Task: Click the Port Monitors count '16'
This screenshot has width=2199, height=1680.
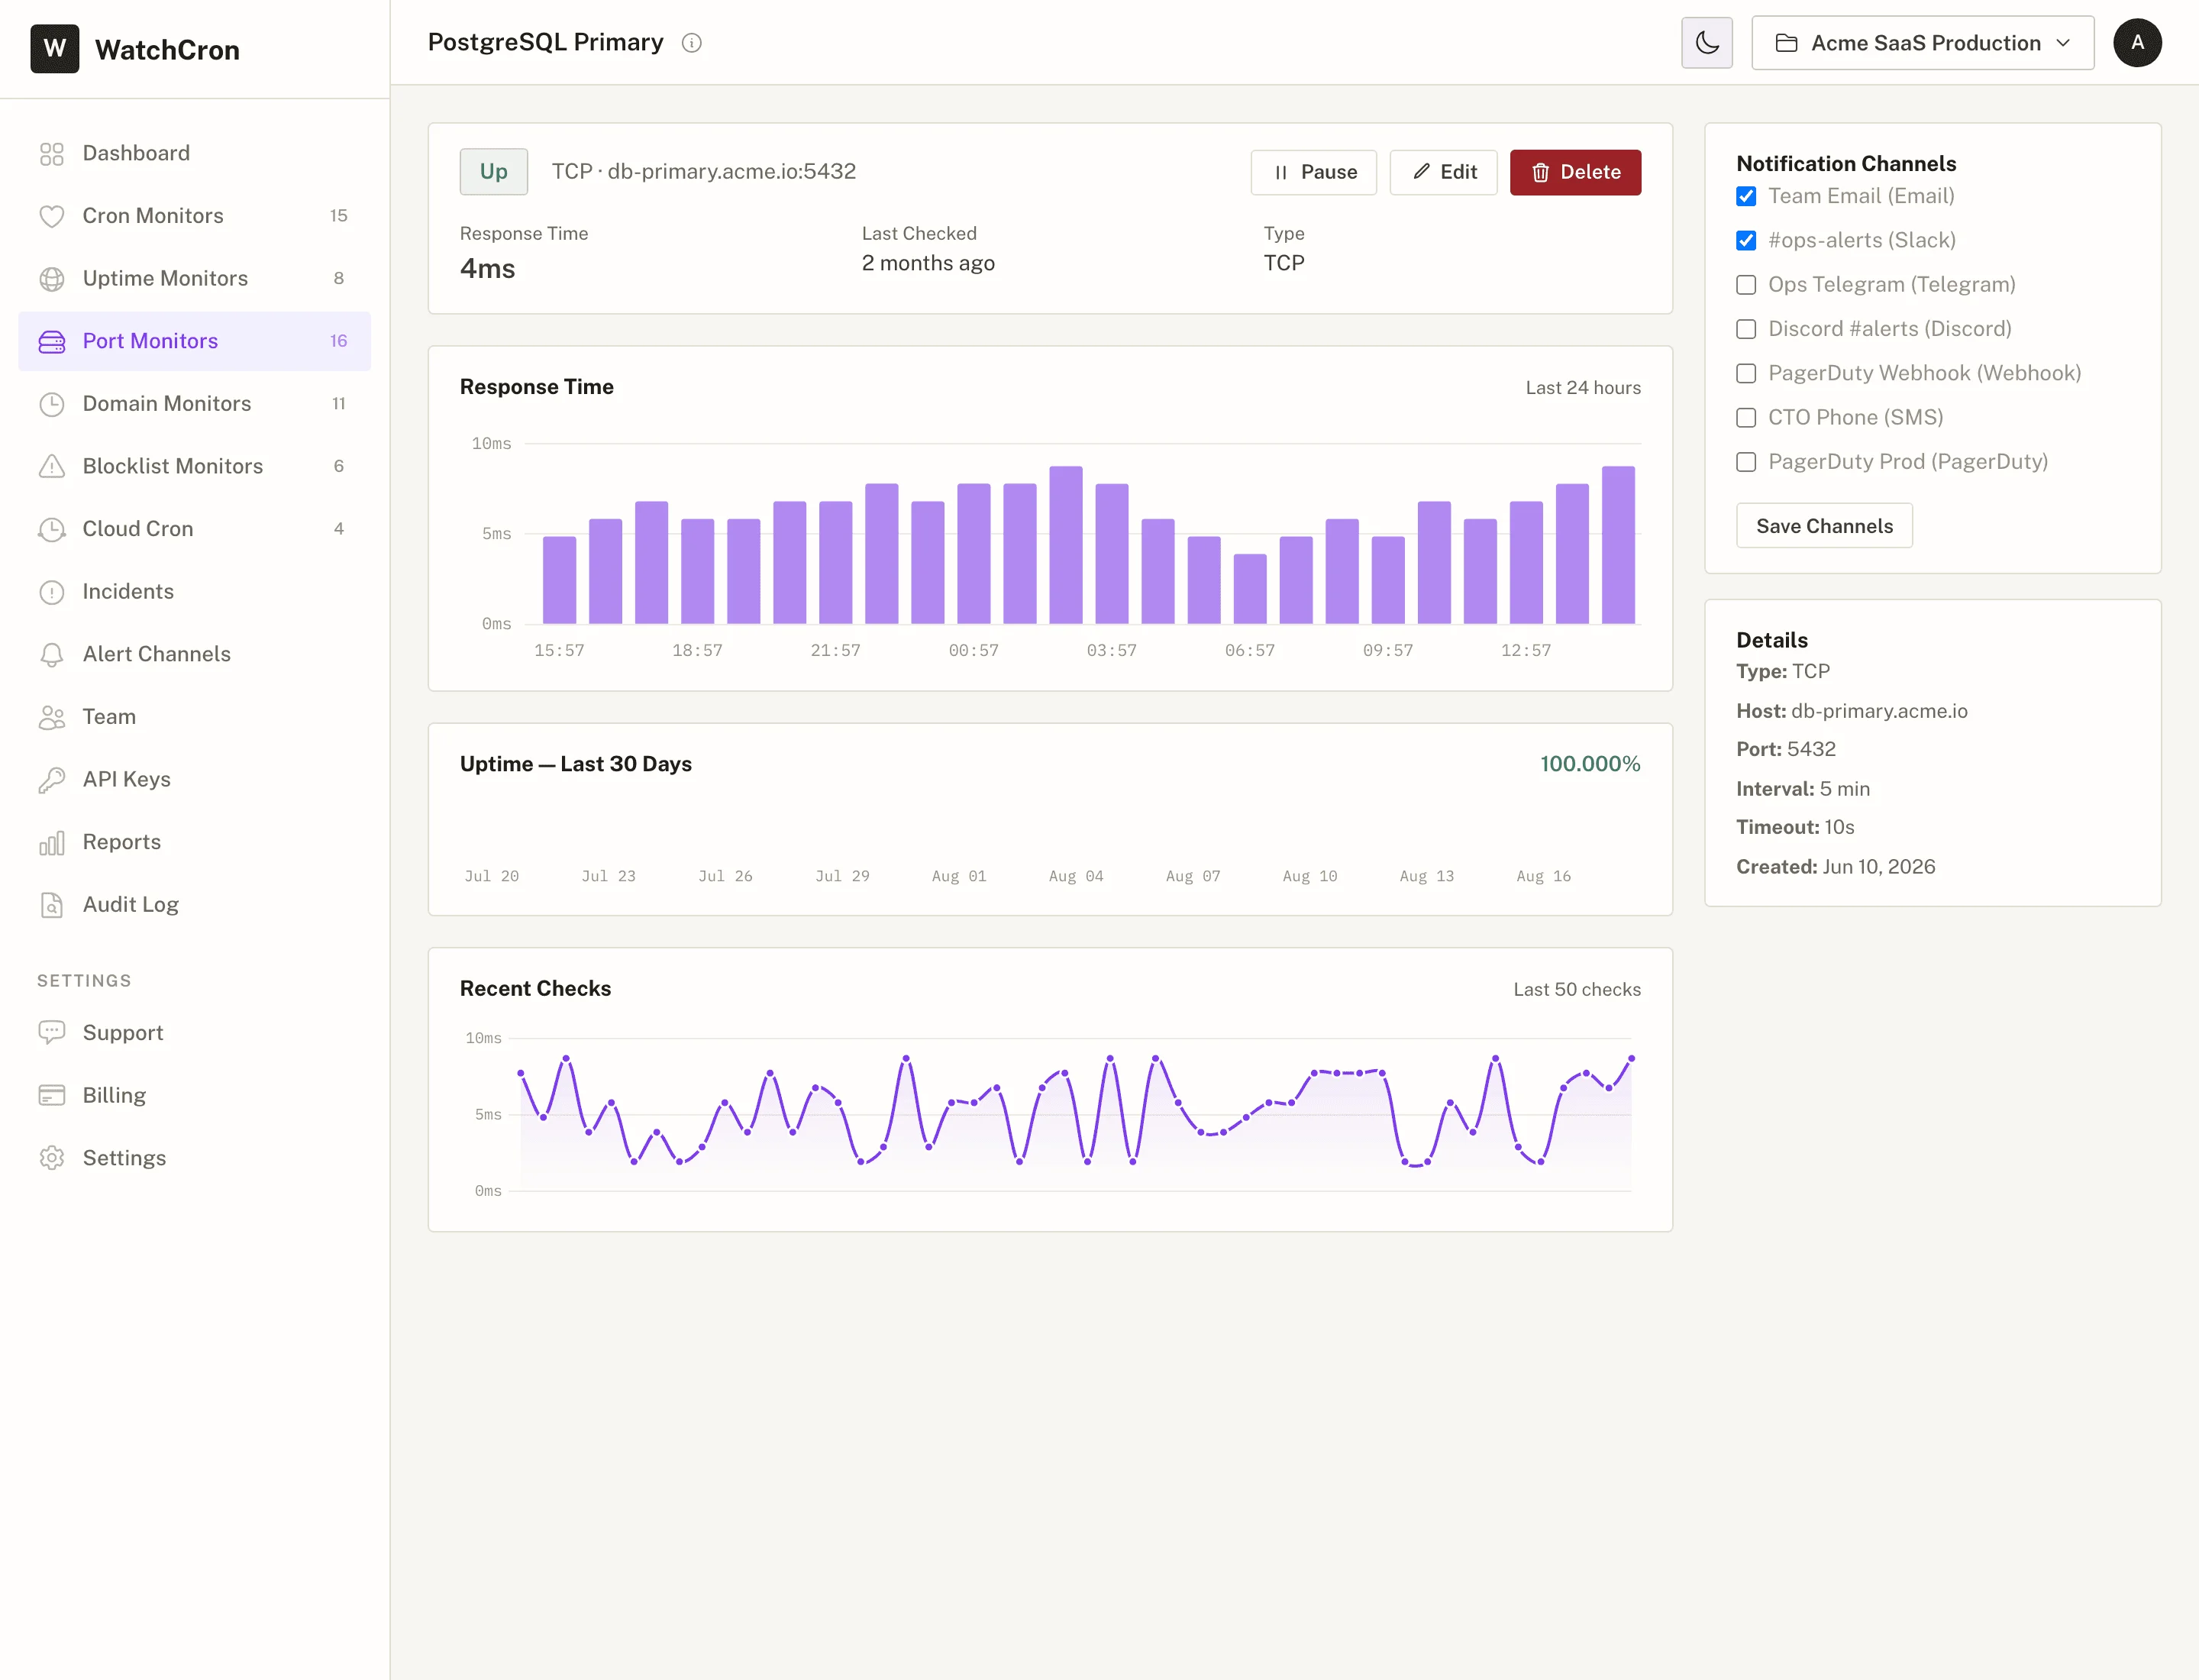Action: 338,341
